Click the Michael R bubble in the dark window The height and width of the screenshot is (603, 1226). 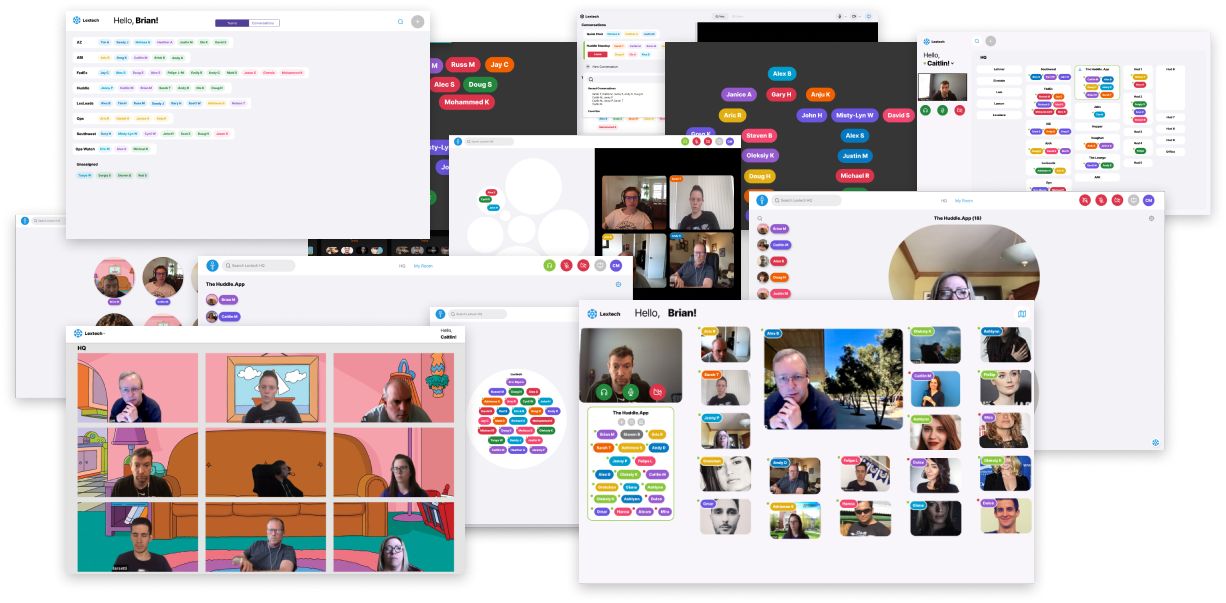tap(855, 175)
